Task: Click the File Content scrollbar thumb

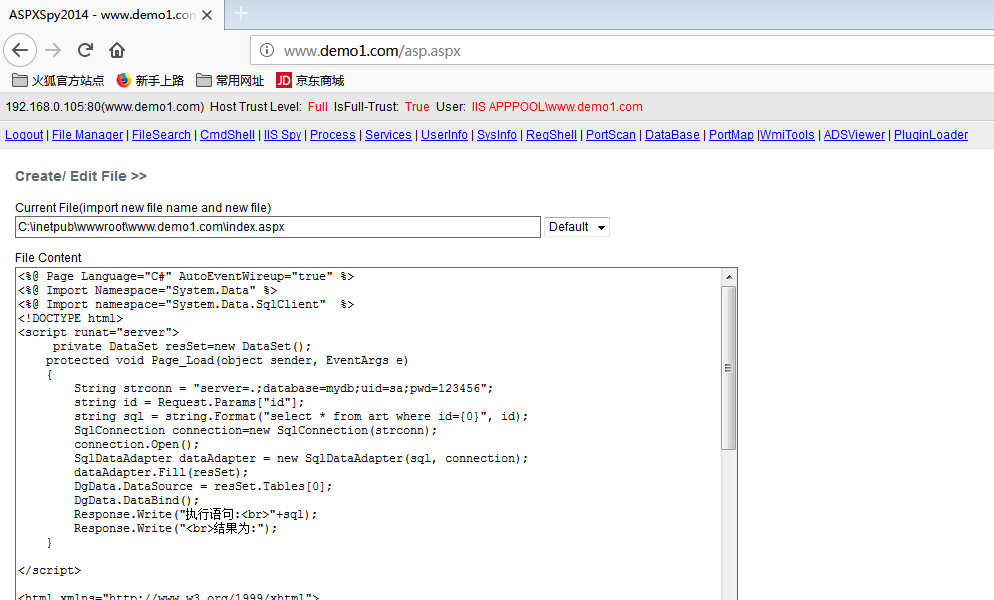Action: tap(729, 368)
